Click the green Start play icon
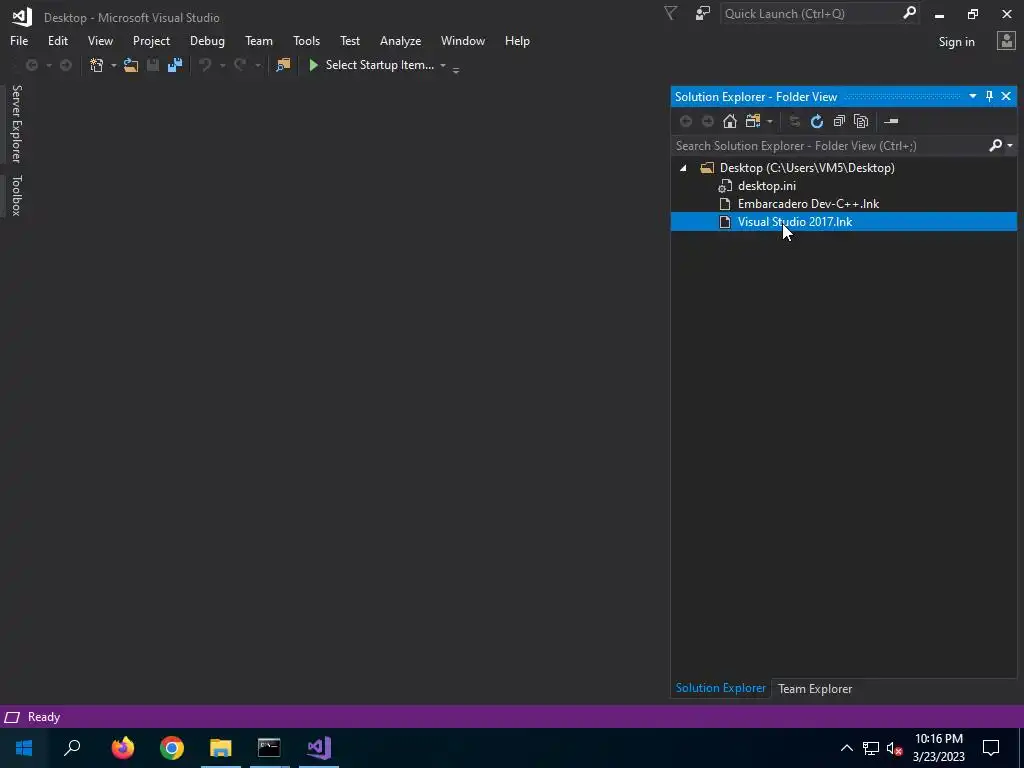 coord(313,65)
